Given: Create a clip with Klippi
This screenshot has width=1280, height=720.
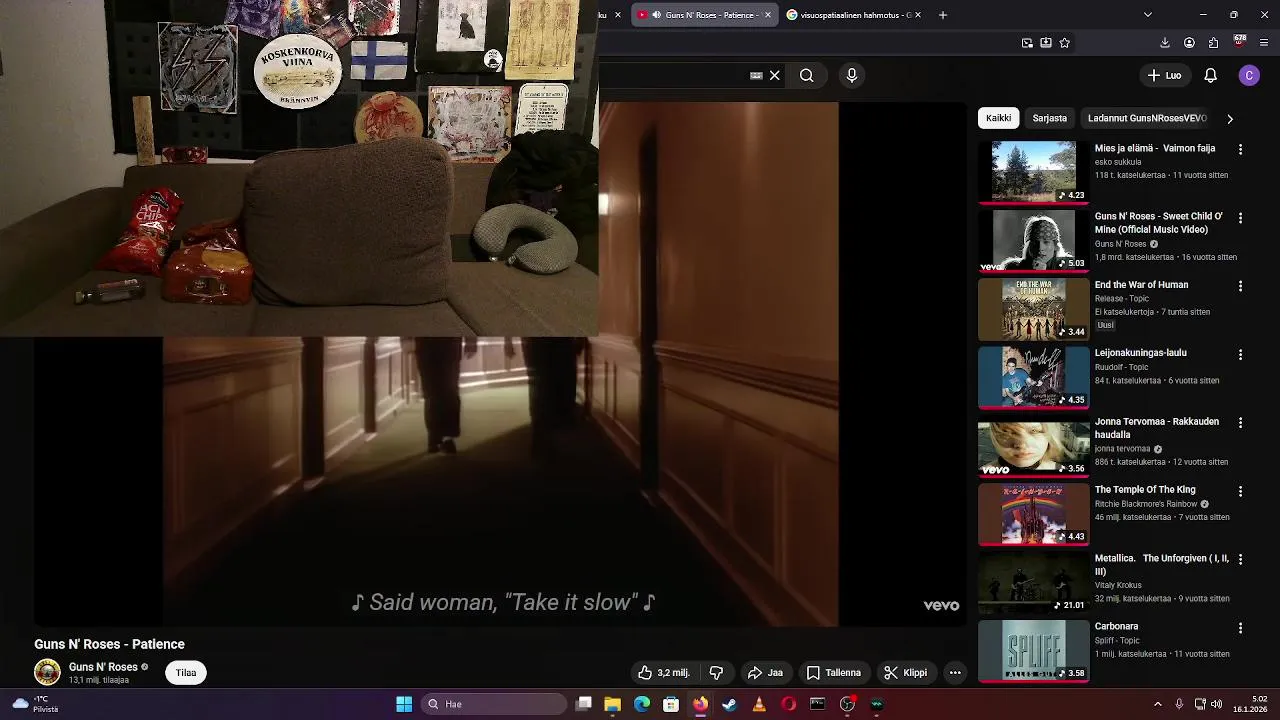Looking at the screenshot, I should pos(905,673).
